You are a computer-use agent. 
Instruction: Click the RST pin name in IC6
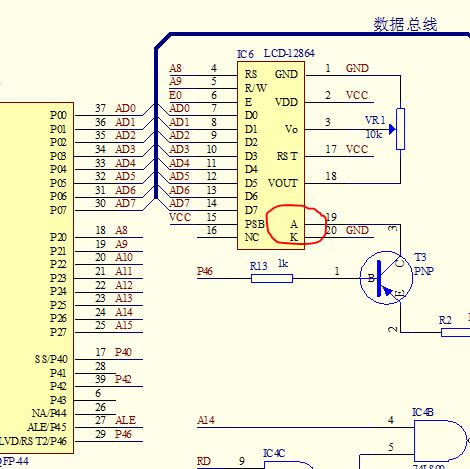[287, 156]
